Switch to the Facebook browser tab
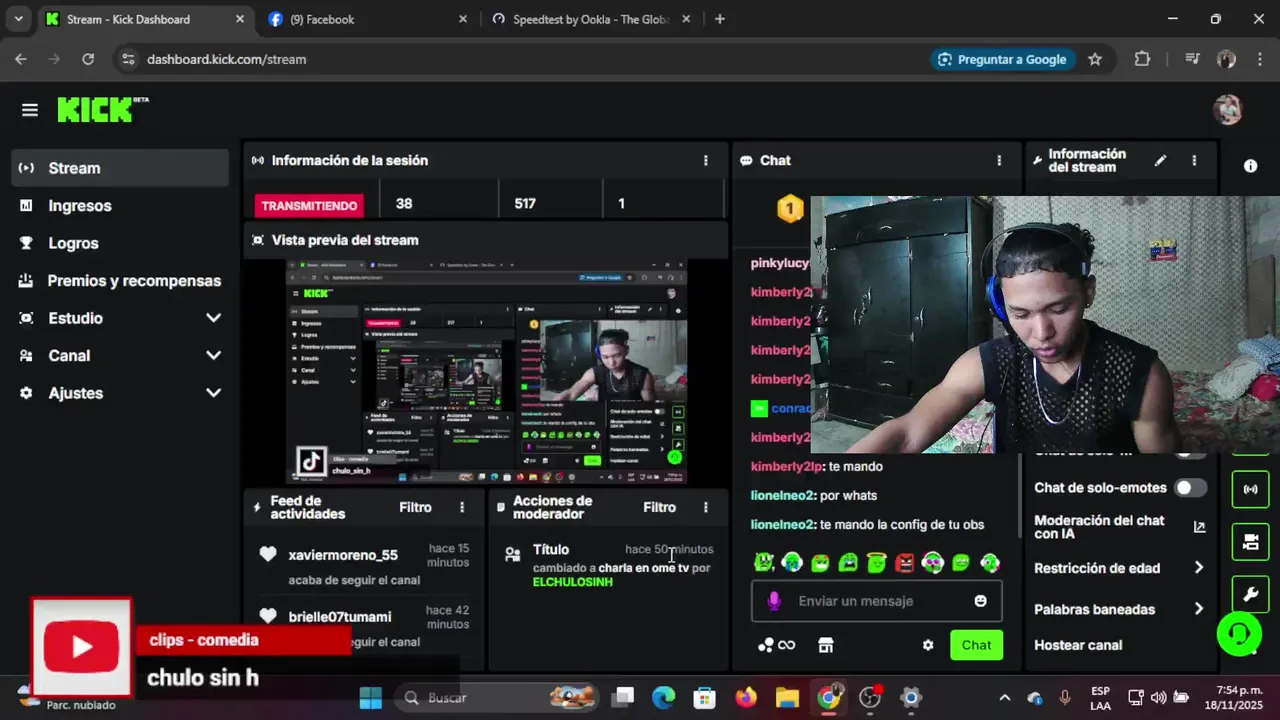The width and height of the screenshot is (1280, 720). point(366,19)
